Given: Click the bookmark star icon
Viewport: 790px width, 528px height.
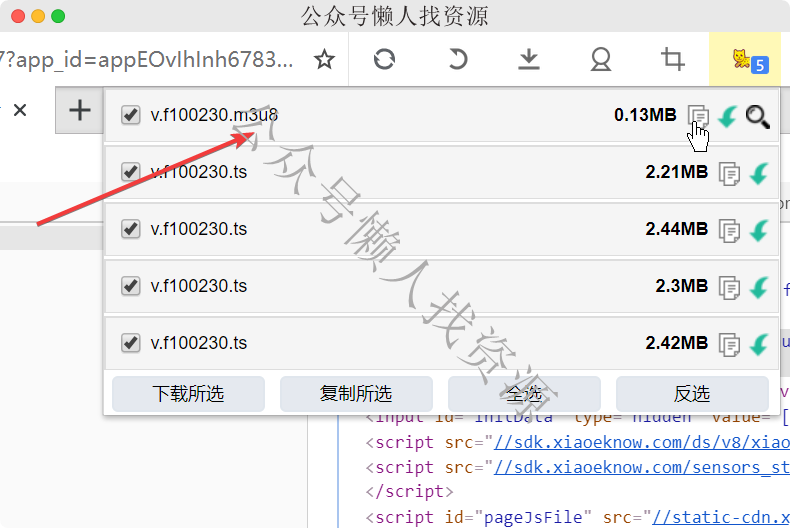Looking at the screenshot, I should [324, 59].
